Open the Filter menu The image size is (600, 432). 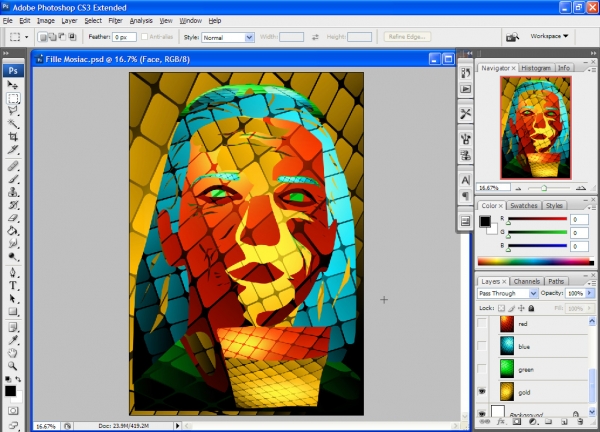pos(115,21)
